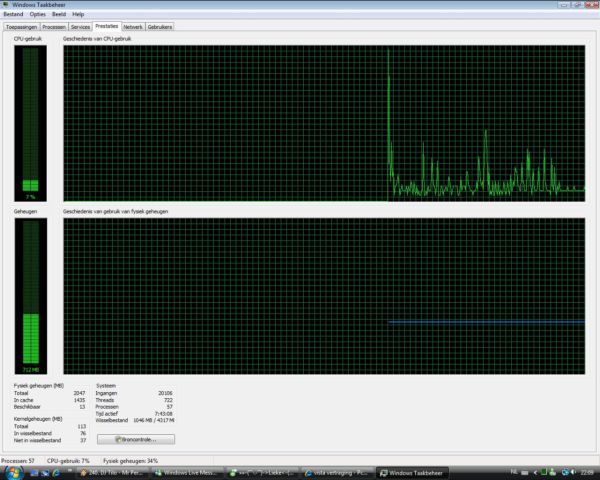This screenshot has height=480, width=600.
Task: Click the Geheugen usage meter
Action: (x=31, y=296)
